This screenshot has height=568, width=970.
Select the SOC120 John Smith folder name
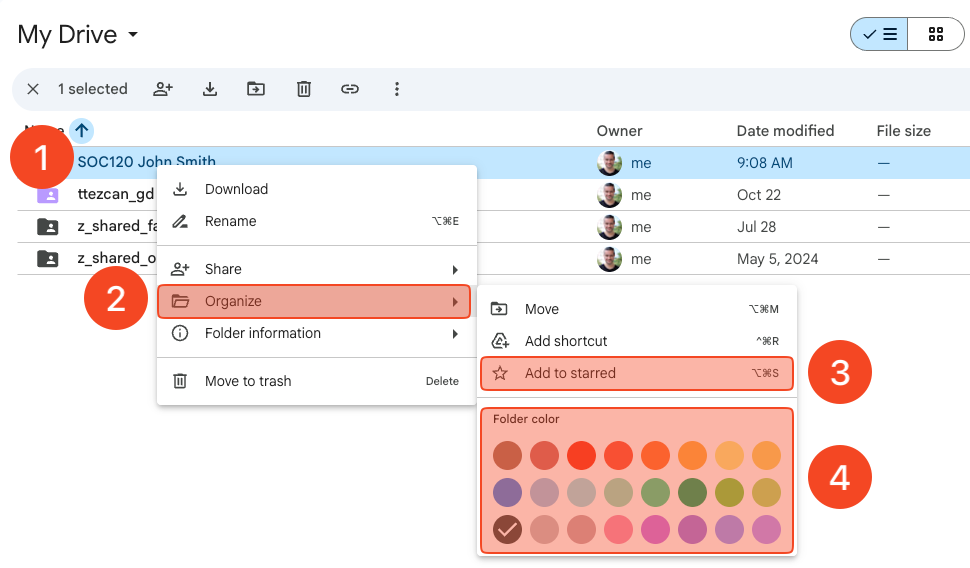click(147, 161)
